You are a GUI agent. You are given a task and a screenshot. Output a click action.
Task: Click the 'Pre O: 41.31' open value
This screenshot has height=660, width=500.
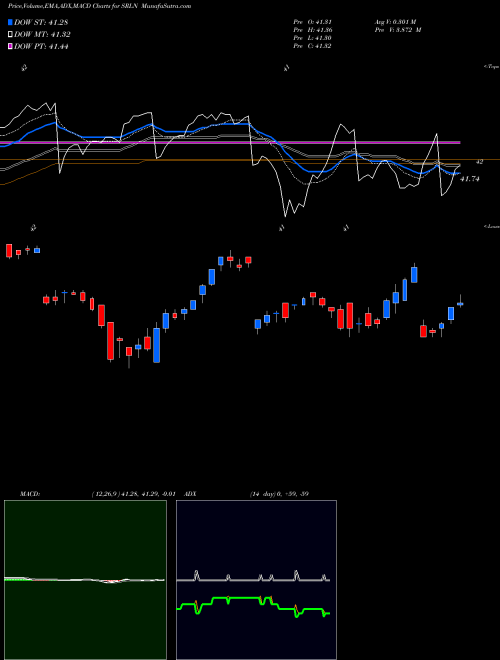click(313, 21)
